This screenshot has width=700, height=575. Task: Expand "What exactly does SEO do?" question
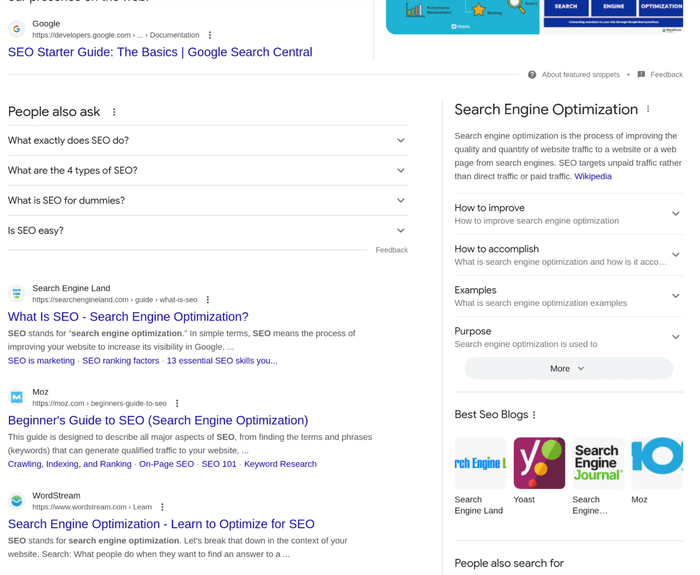pyautogui.click(x=400, y=141)
